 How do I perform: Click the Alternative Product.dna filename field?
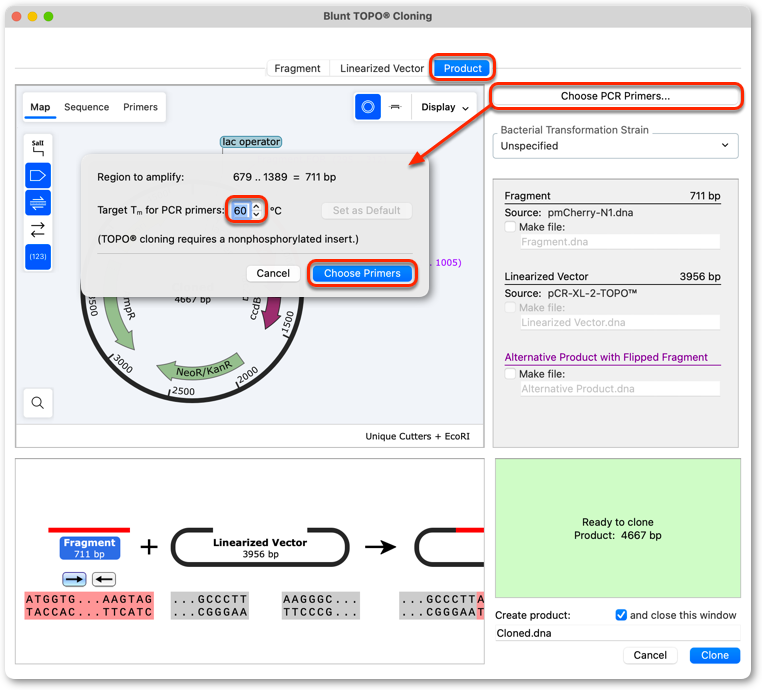click(620, 389)
